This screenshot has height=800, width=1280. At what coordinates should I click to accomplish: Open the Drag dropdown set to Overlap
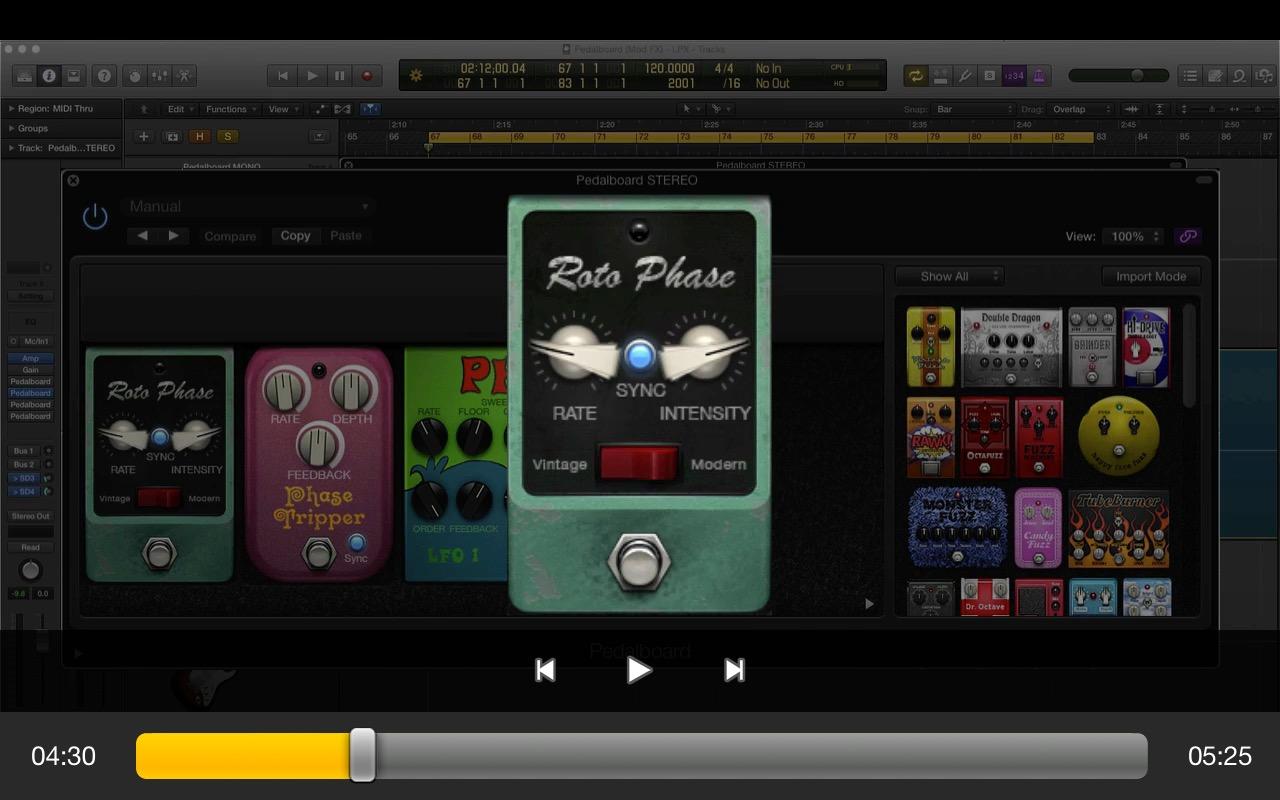click(1080, 109)
